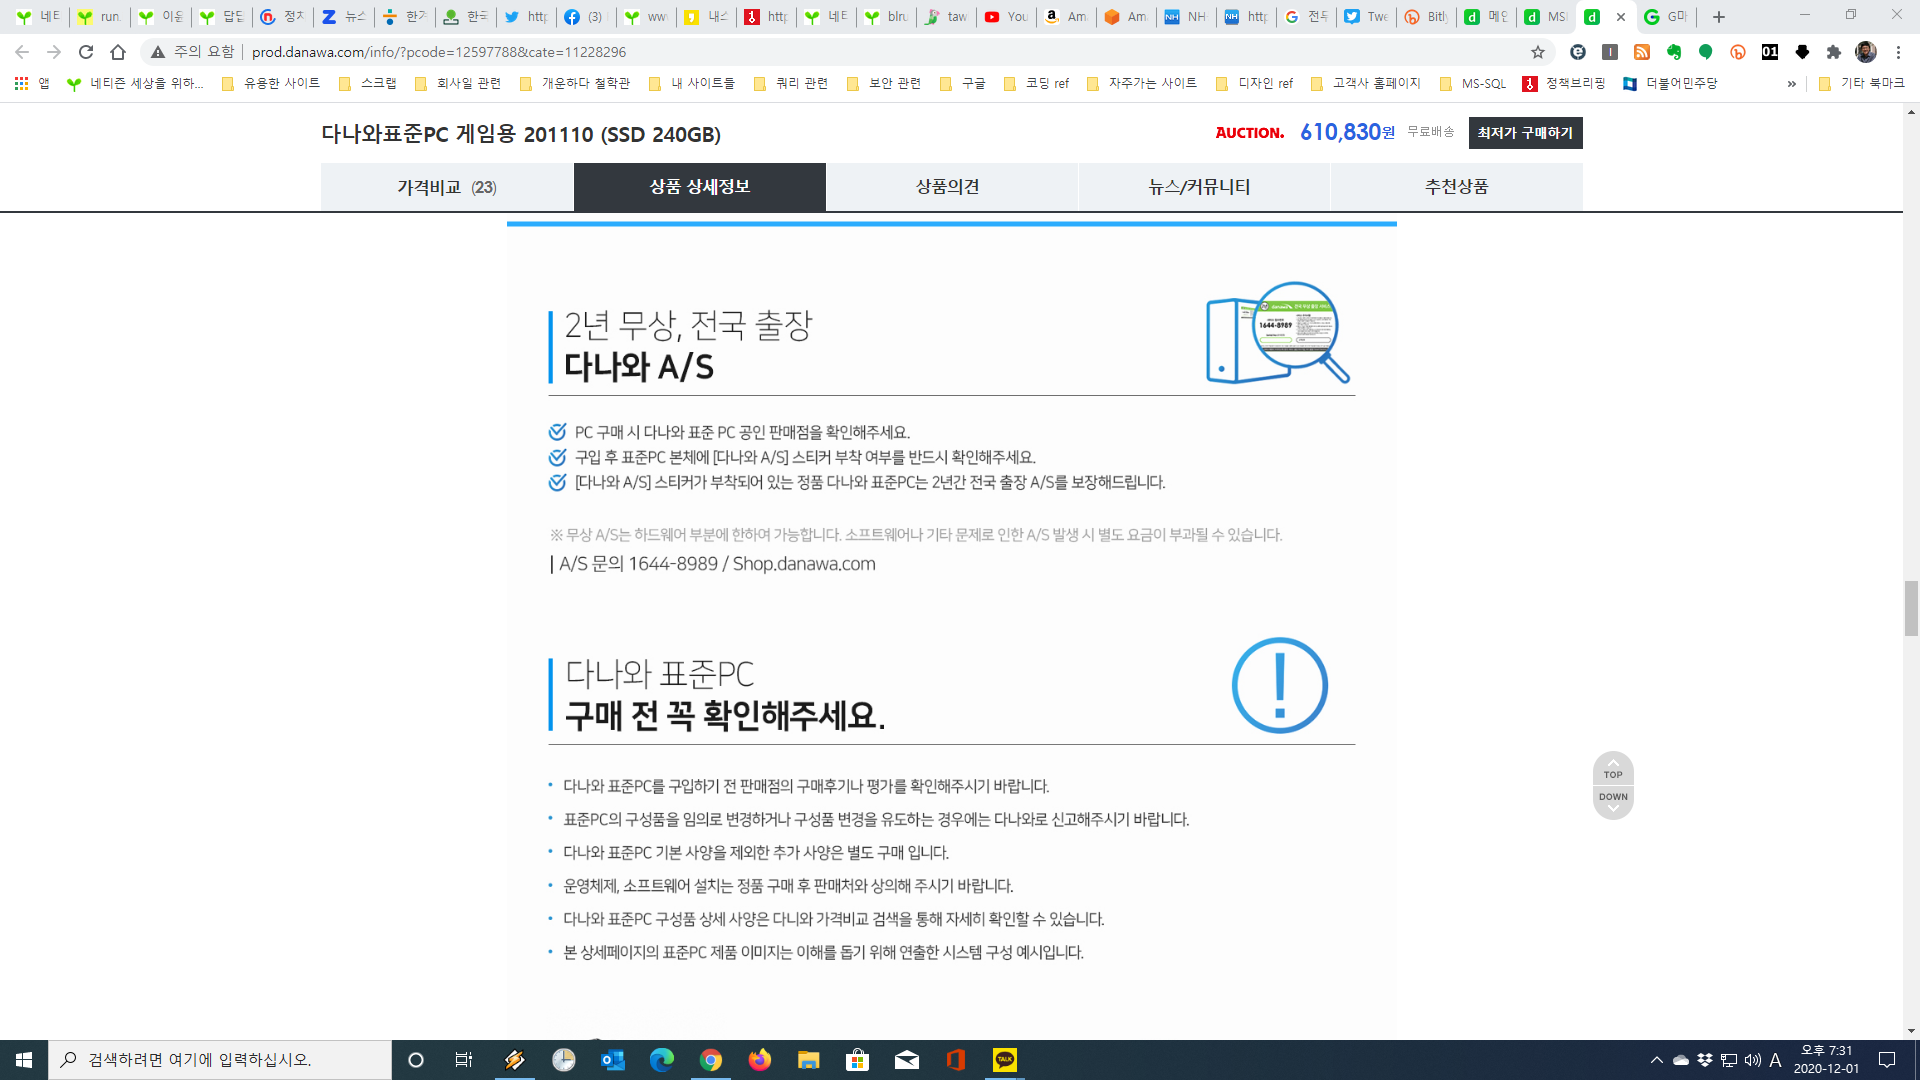The height and width of the screenshot is (1080, 1920).
Task: Open a new browser tab with plus
Action: tap(1719, 17)
